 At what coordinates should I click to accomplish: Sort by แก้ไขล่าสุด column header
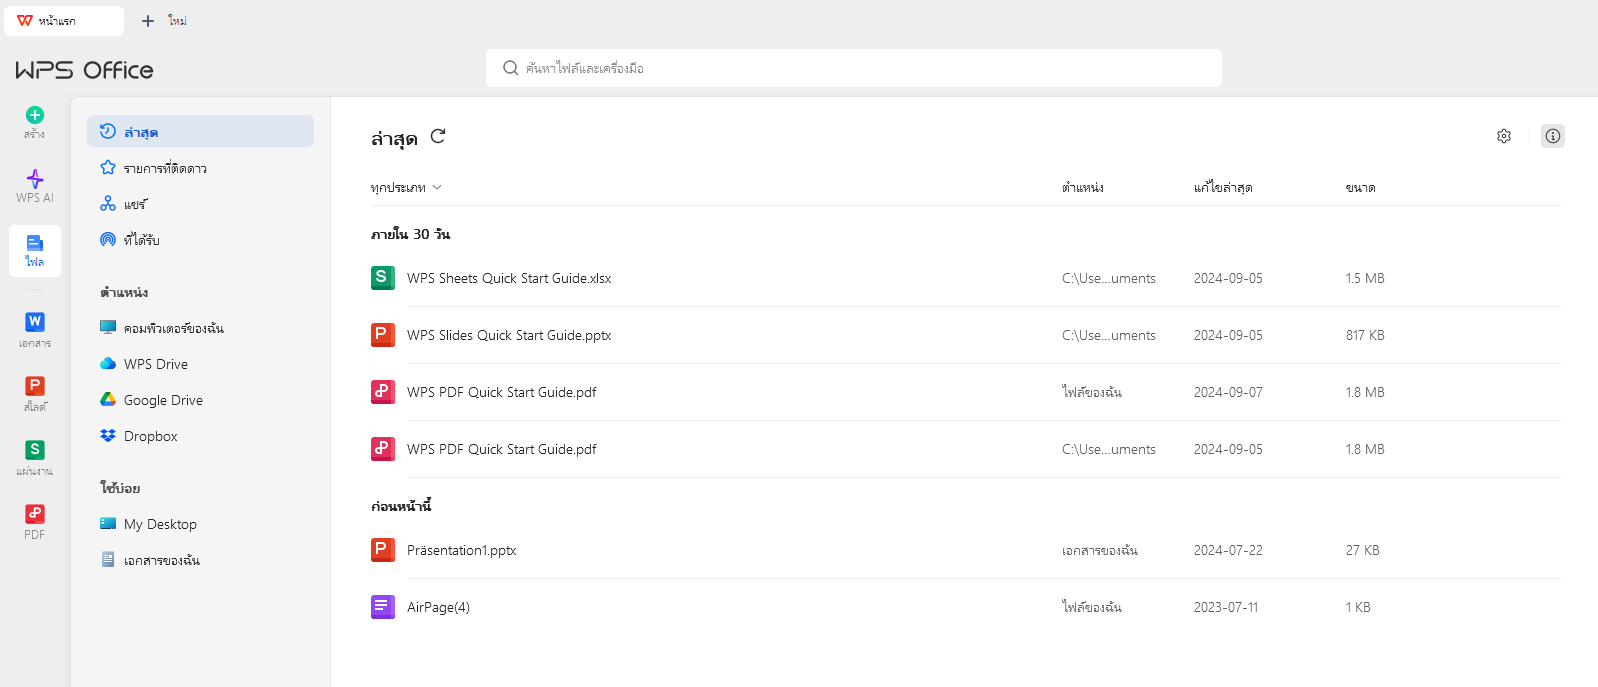click(x=1223, y=187)
